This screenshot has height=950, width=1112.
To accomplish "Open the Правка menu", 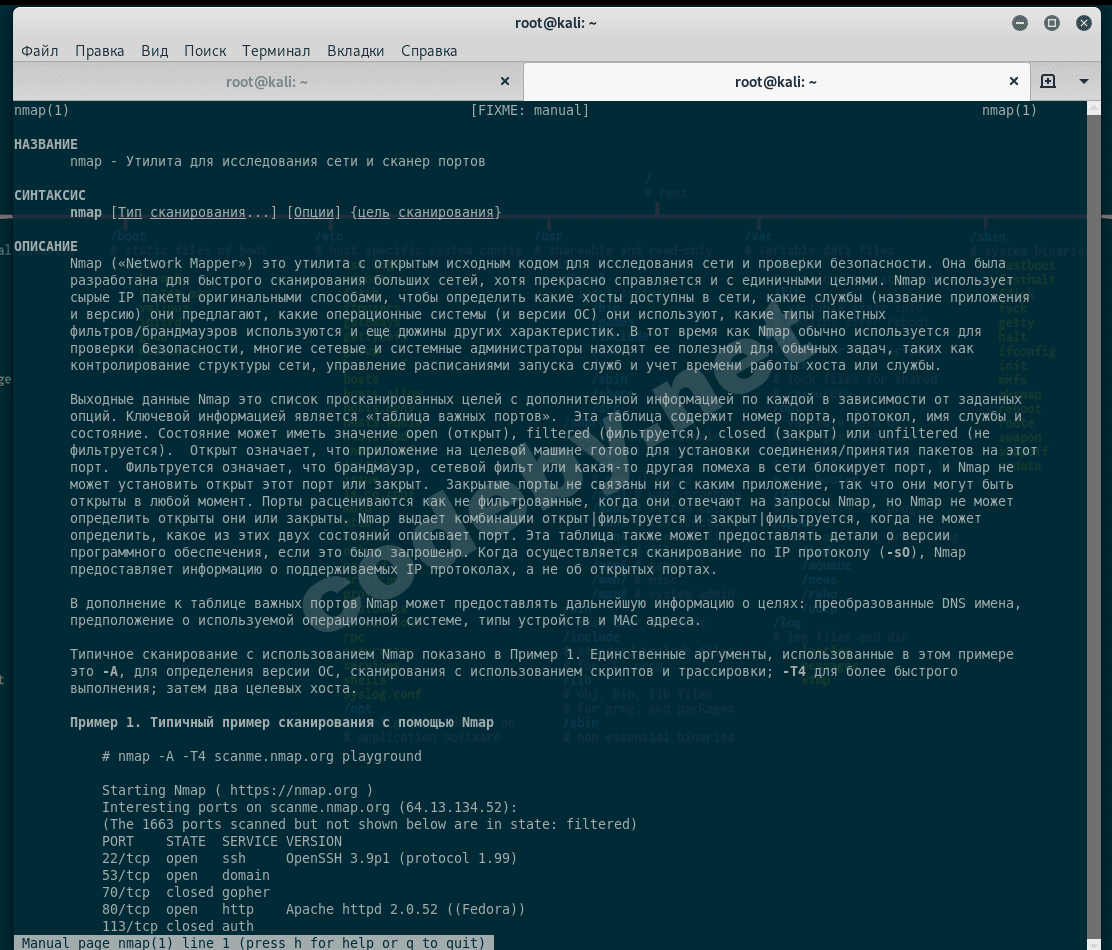I will pyautogui.click(x=99, y=51).
